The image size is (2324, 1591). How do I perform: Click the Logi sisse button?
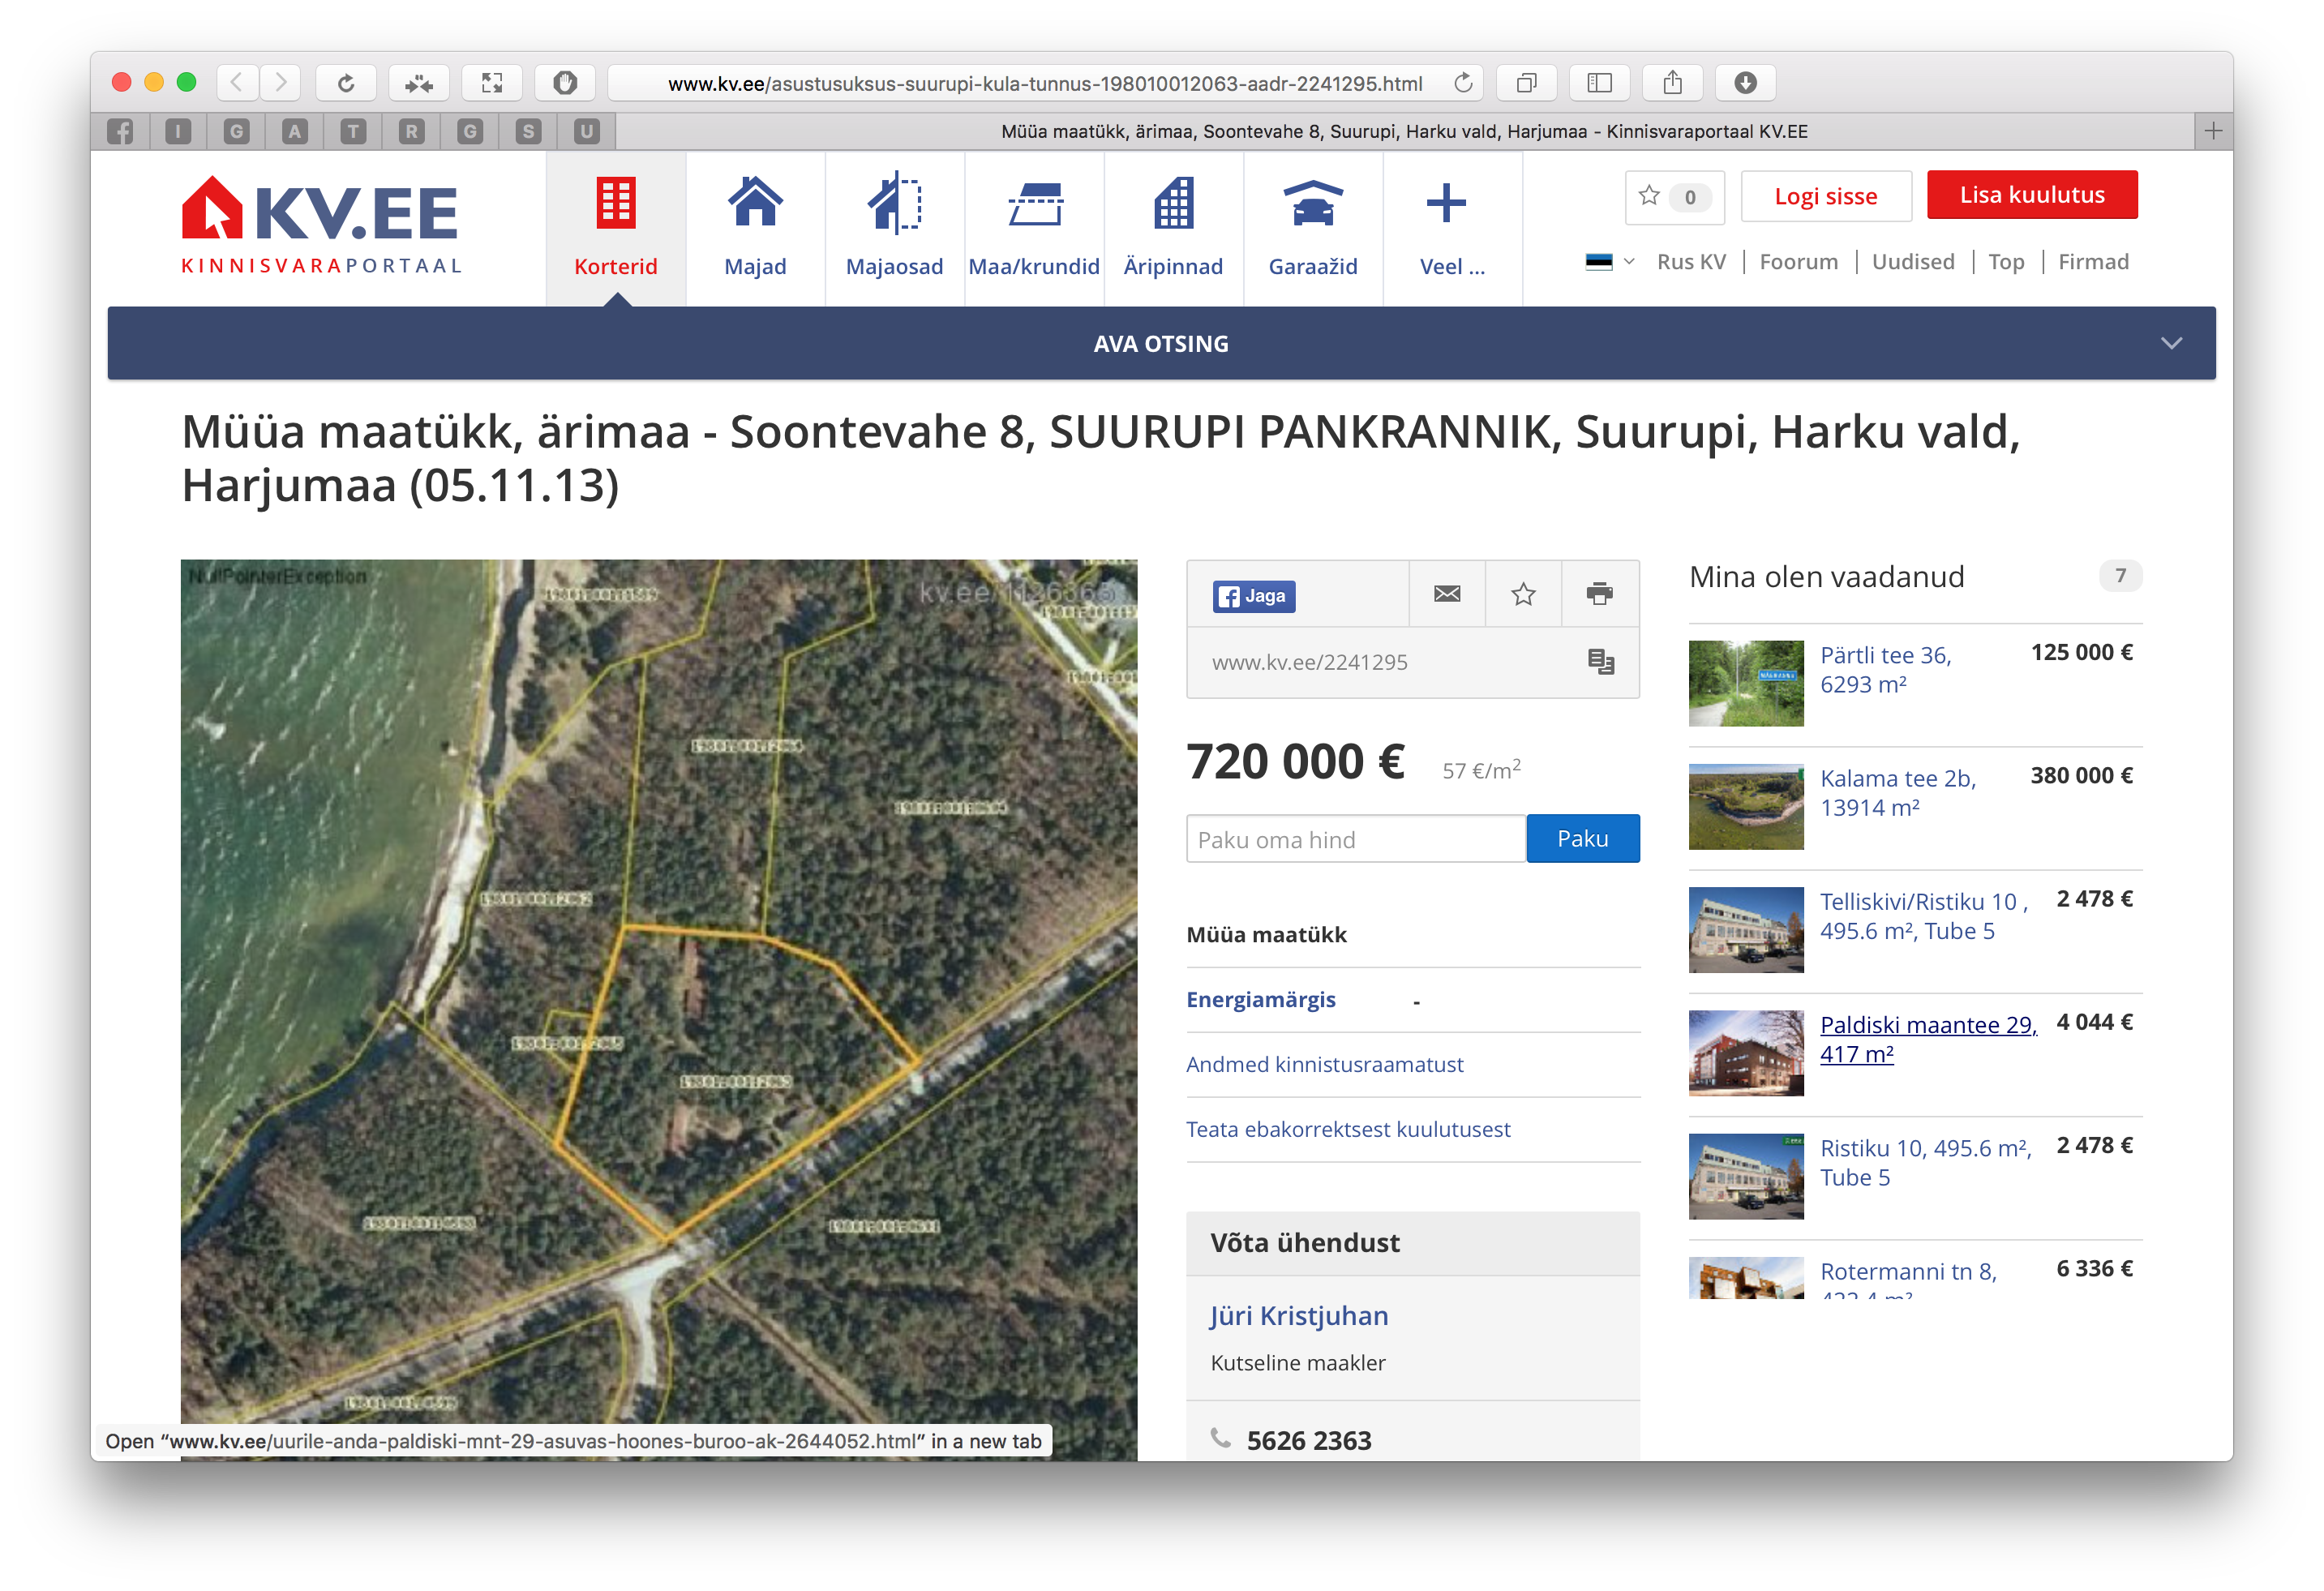1825,196
